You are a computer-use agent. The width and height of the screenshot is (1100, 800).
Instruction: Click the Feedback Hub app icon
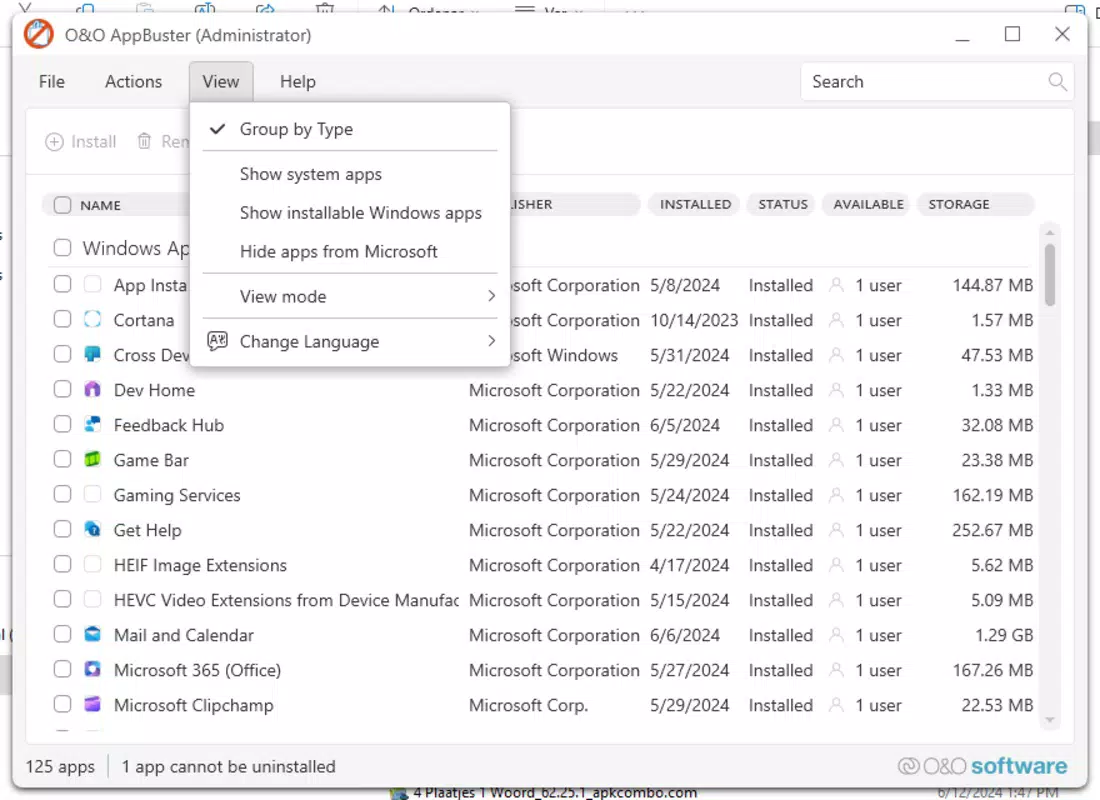(93, 424)
